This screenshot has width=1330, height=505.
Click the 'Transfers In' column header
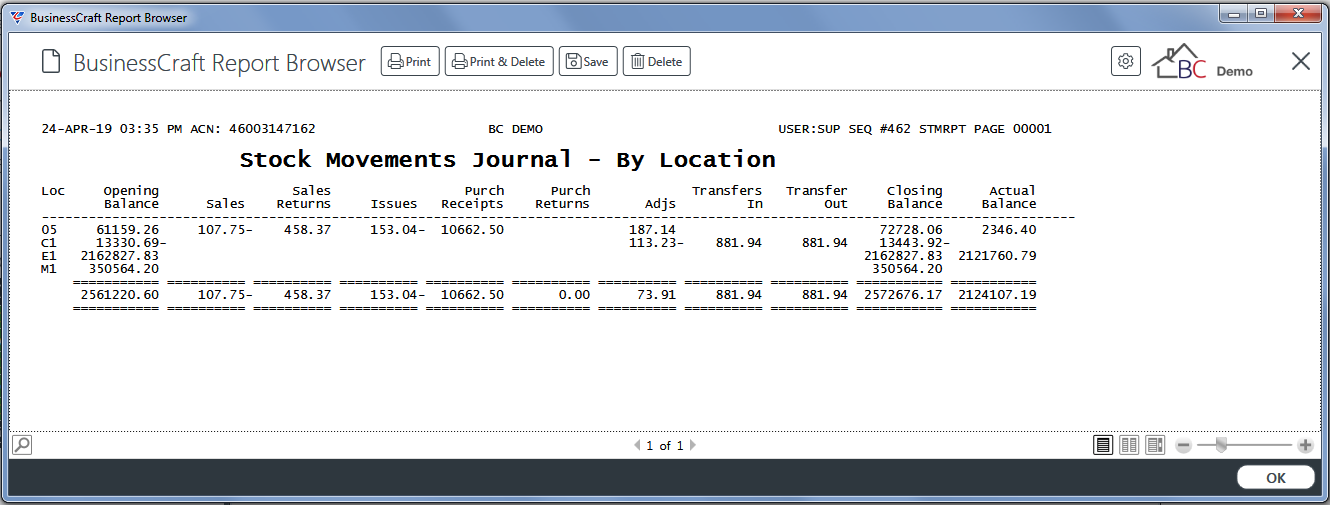click(727, 197)
